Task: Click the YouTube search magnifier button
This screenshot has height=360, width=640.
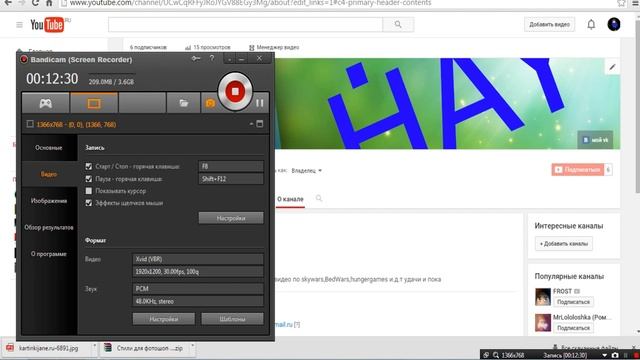Action: click(x=398, y=24)
